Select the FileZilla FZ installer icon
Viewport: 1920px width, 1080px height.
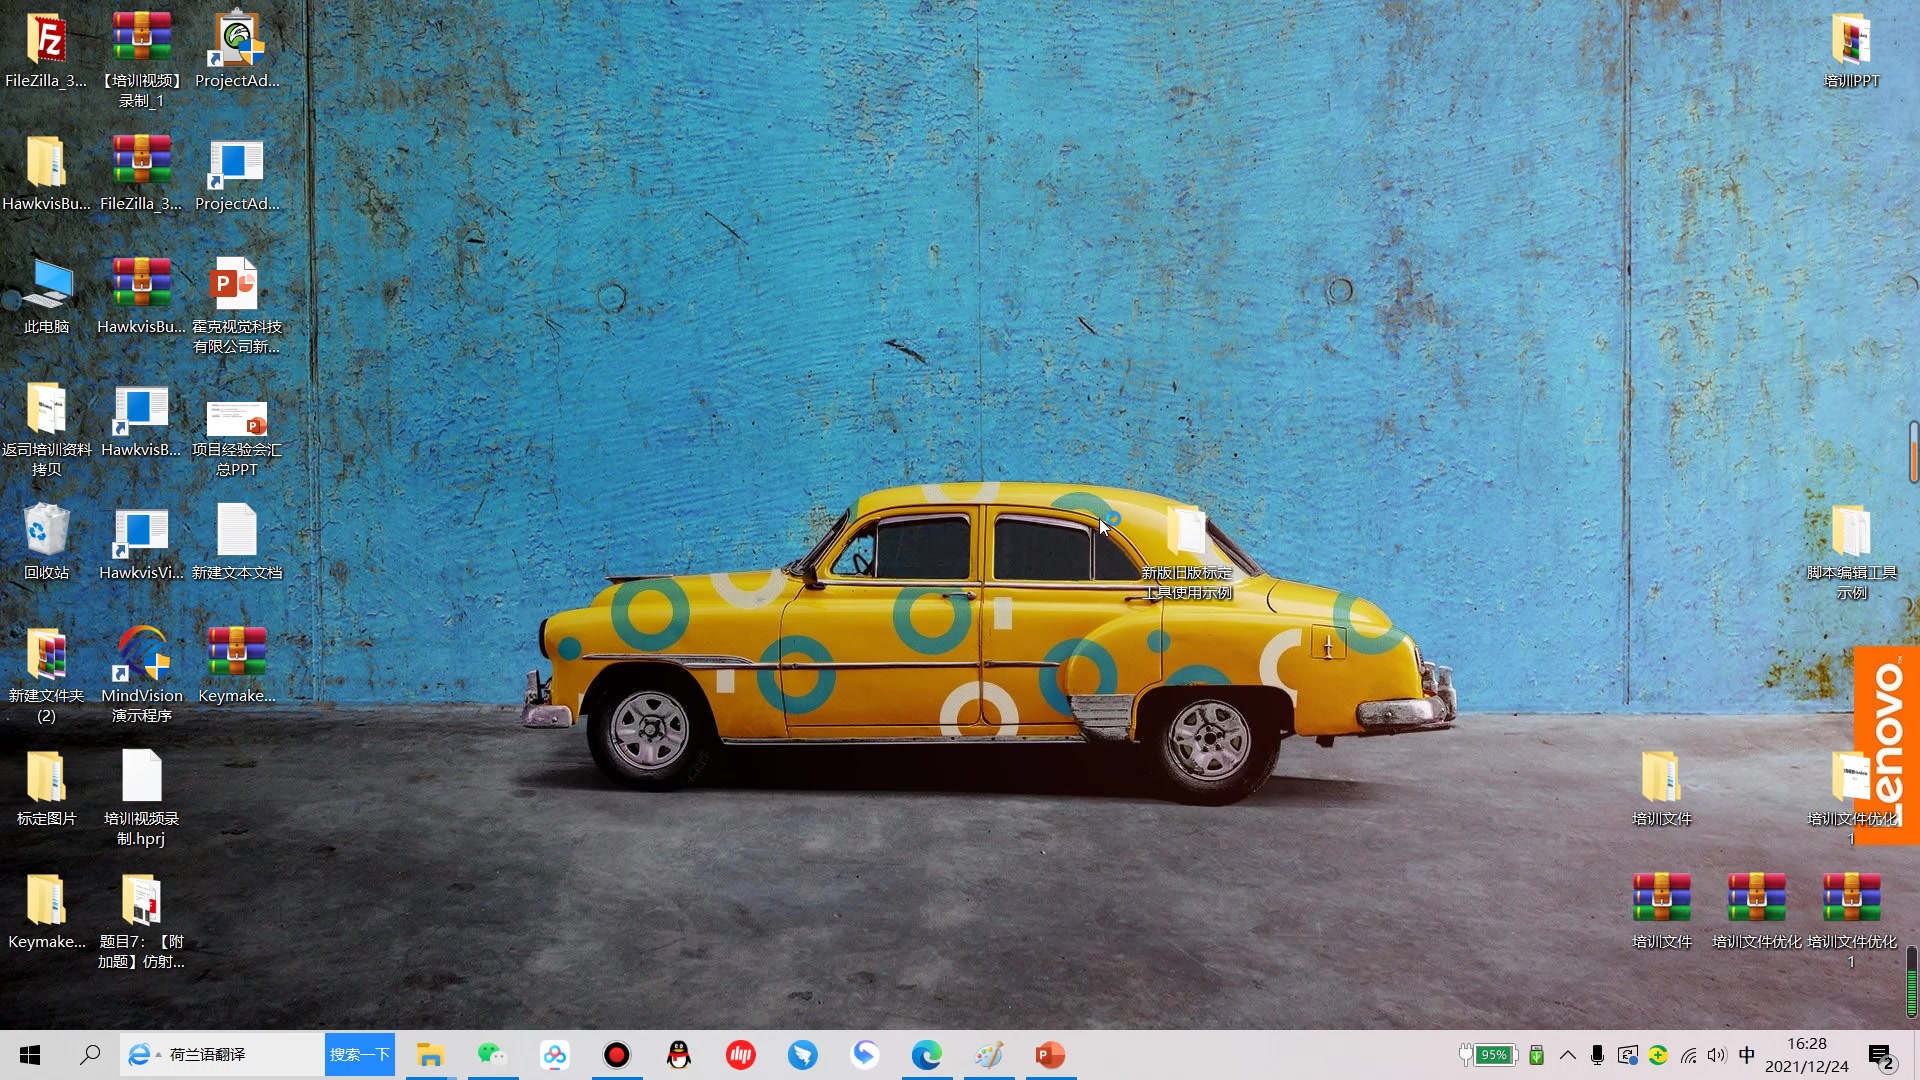[46, 40]
